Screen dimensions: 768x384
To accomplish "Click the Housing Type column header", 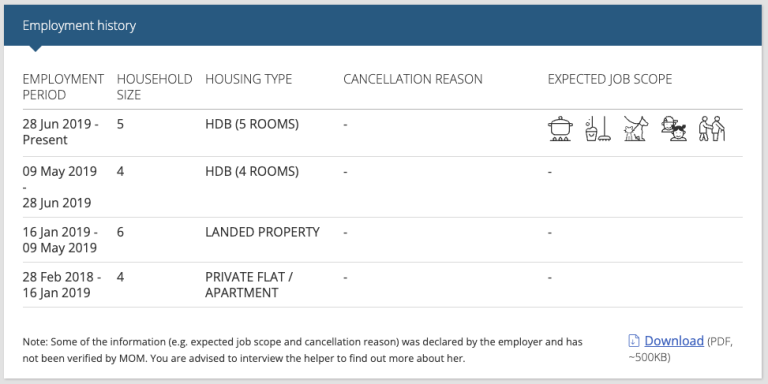I will coord(248,79).
